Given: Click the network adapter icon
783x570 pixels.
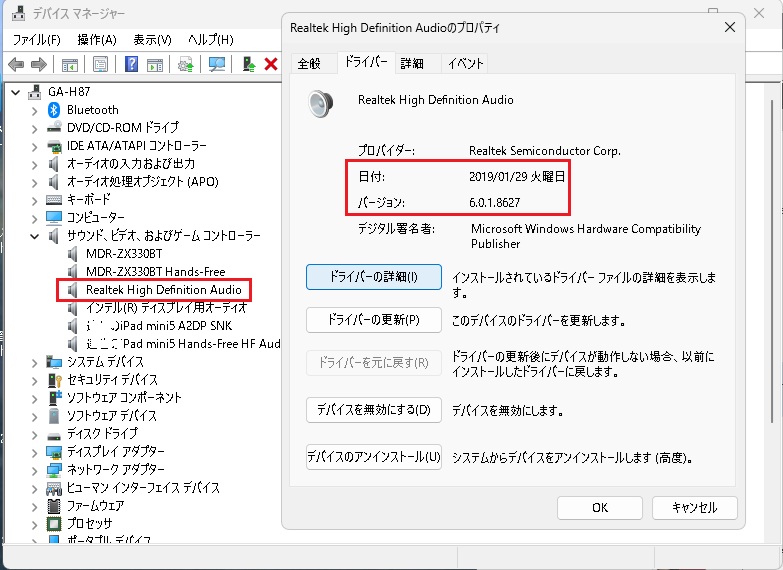Looking at the screenshot, I should coord(54,470).
